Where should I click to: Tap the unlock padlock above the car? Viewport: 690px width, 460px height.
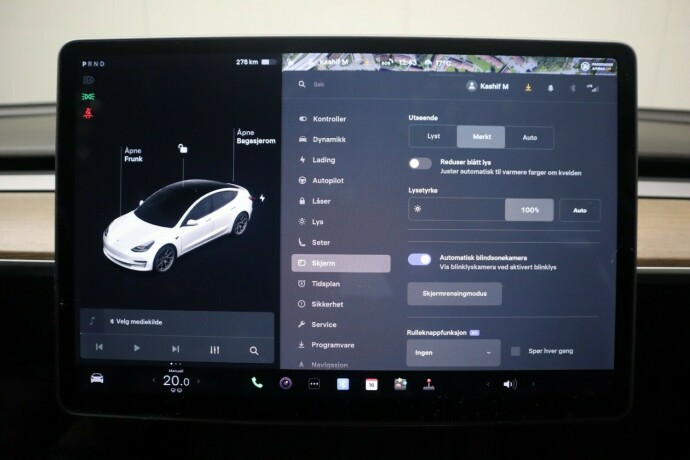point(183,148)
